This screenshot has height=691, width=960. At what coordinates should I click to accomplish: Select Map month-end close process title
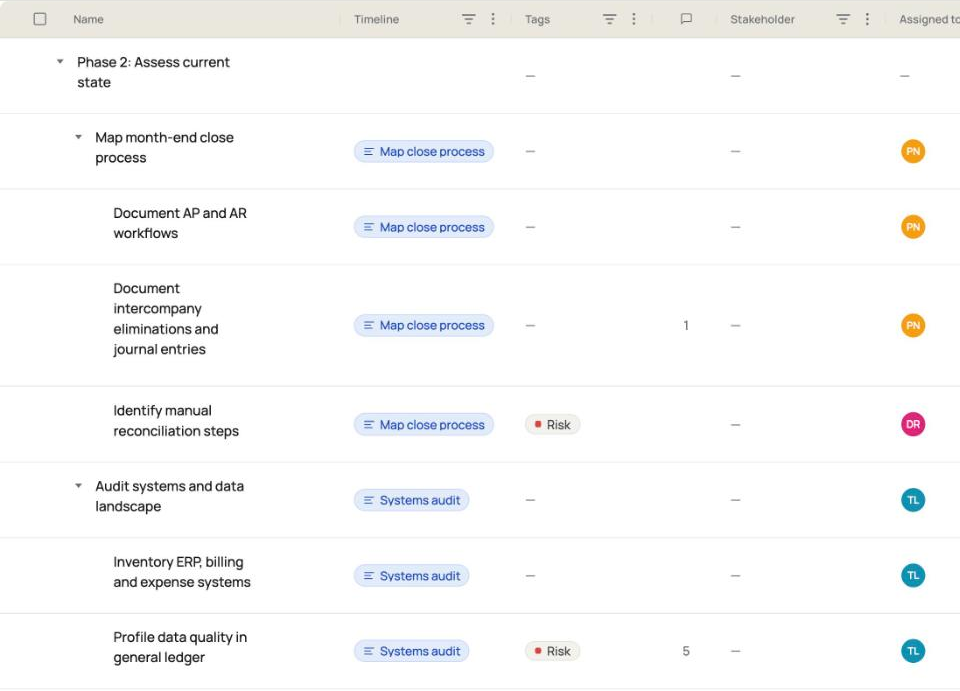pyautogui.click(x=164, y=148)
